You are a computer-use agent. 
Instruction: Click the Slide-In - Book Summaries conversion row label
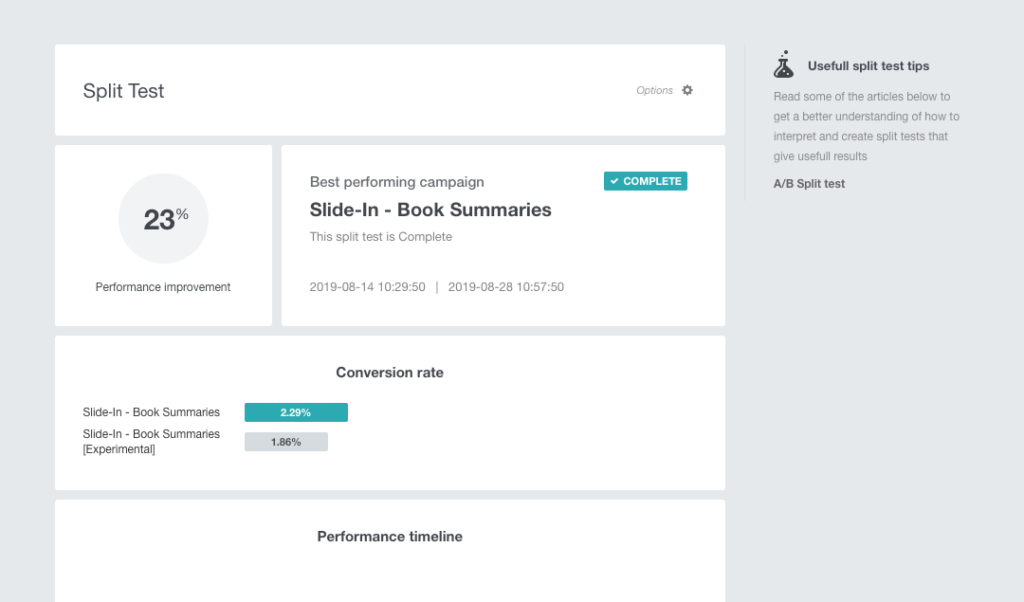(x=151, y=412)
